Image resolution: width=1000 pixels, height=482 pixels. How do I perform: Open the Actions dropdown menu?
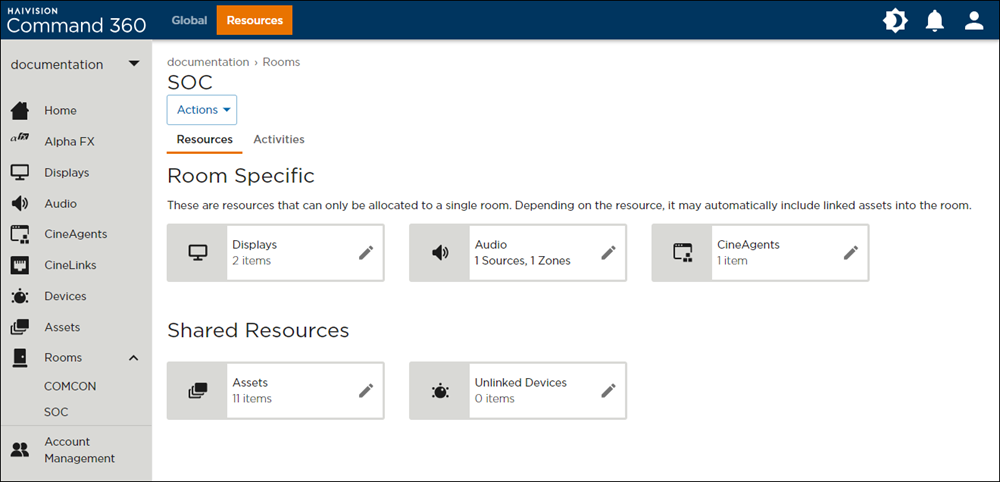pos(202,110)
